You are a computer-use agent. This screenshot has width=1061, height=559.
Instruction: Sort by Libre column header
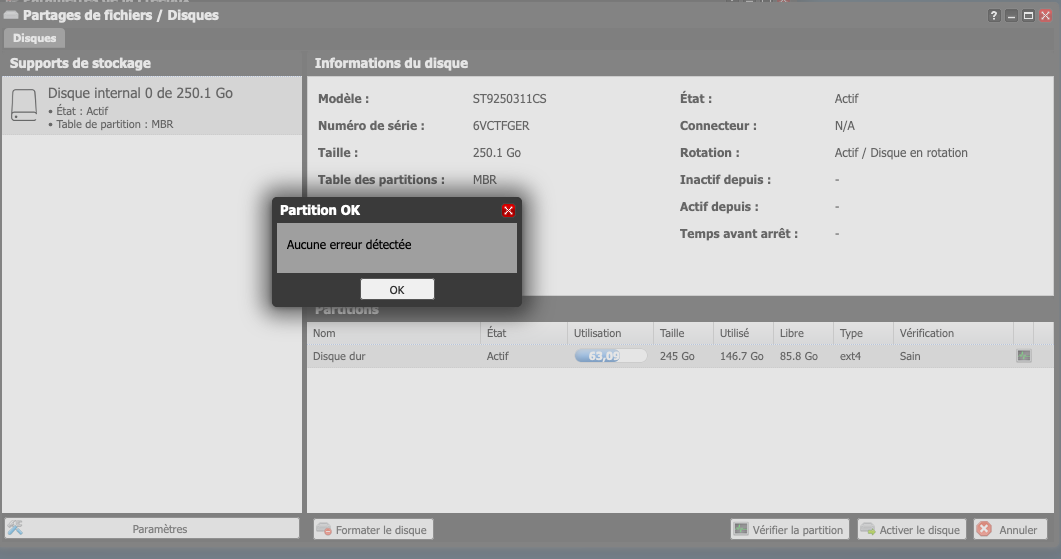click(x=803, y=333)
